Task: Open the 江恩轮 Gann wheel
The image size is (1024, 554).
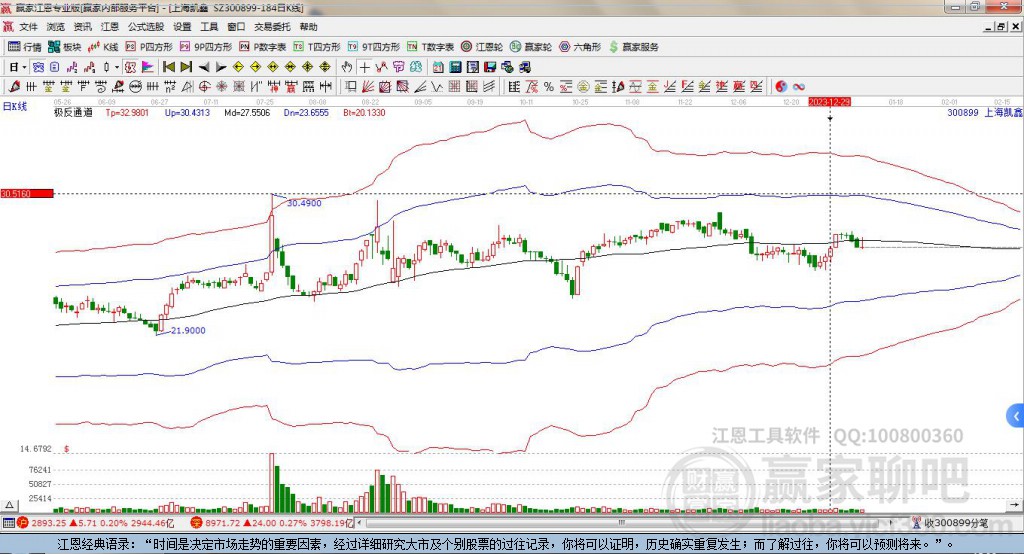Action: click(x=482, y=47)
